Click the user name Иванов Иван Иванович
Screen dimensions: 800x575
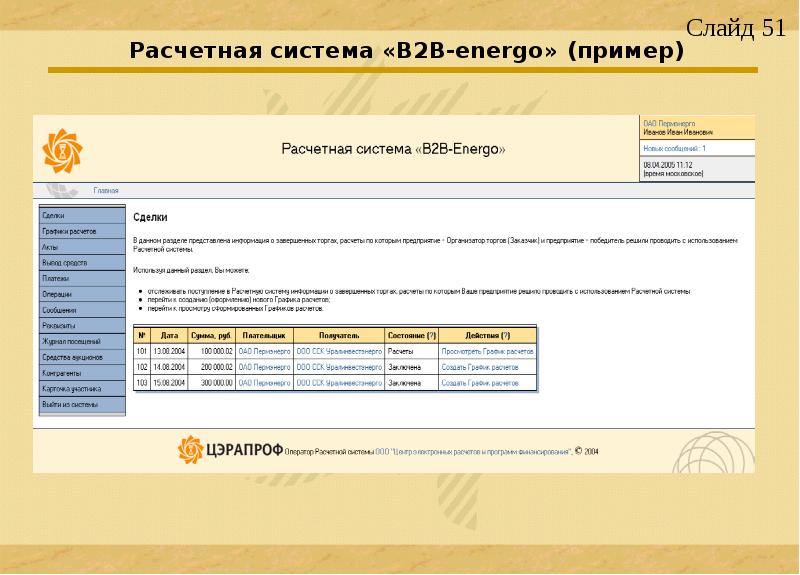click(x=678, y=132)
